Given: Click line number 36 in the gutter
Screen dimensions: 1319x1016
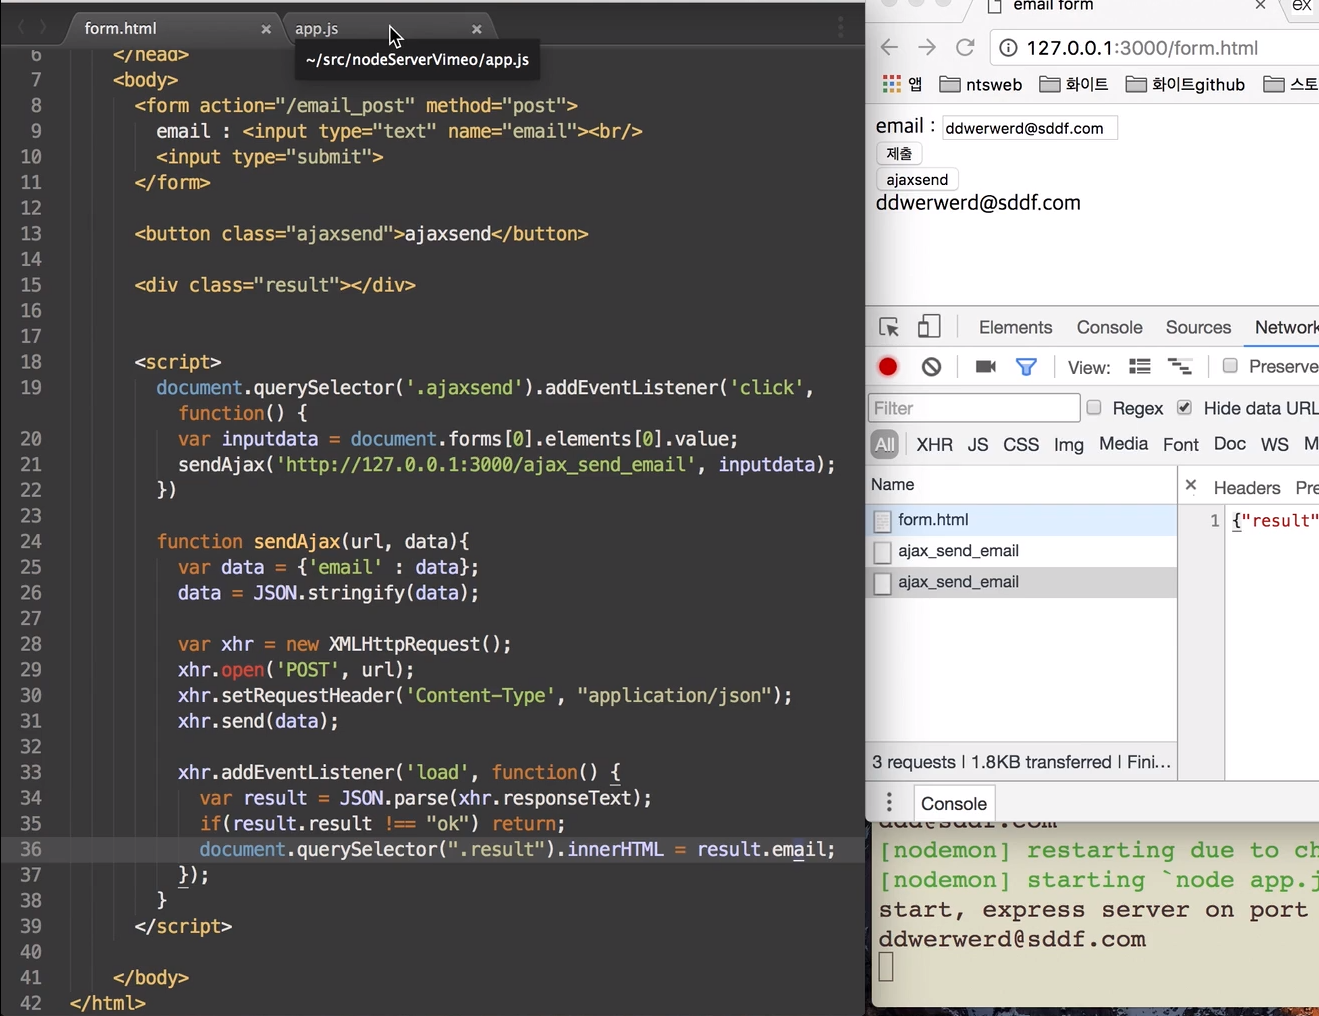Looking at the screenshot, I should (x=31, y=849).
